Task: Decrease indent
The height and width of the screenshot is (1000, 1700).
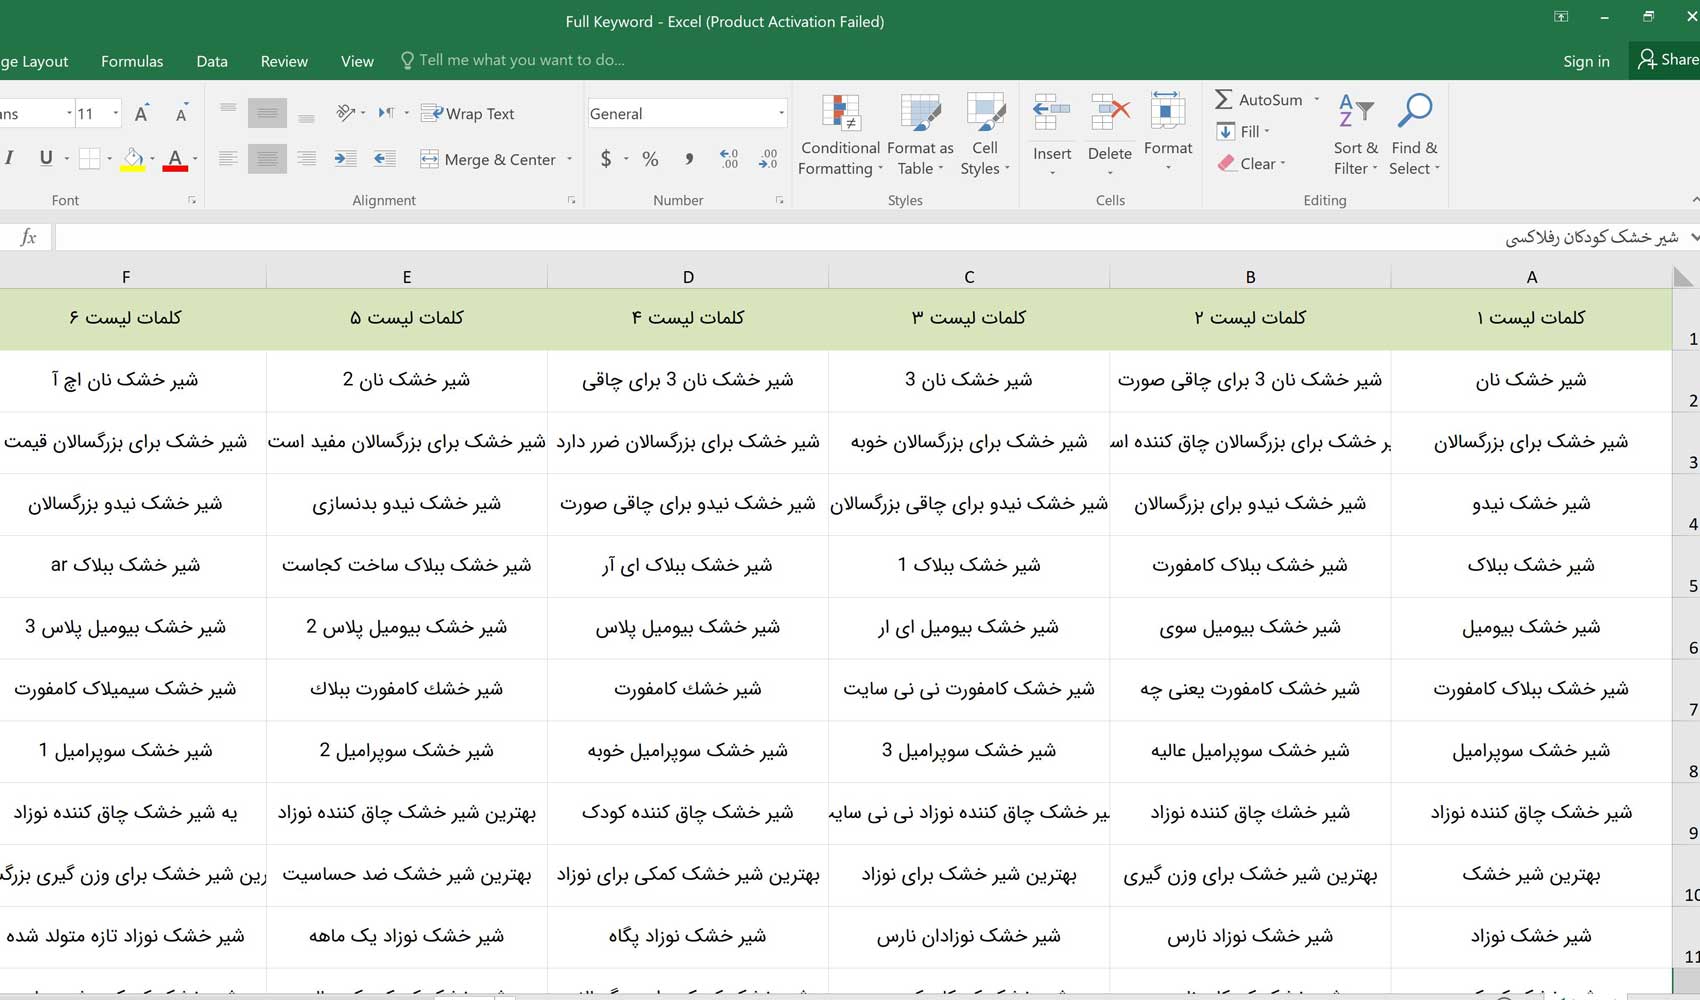Action: click(x=384, y=158)
